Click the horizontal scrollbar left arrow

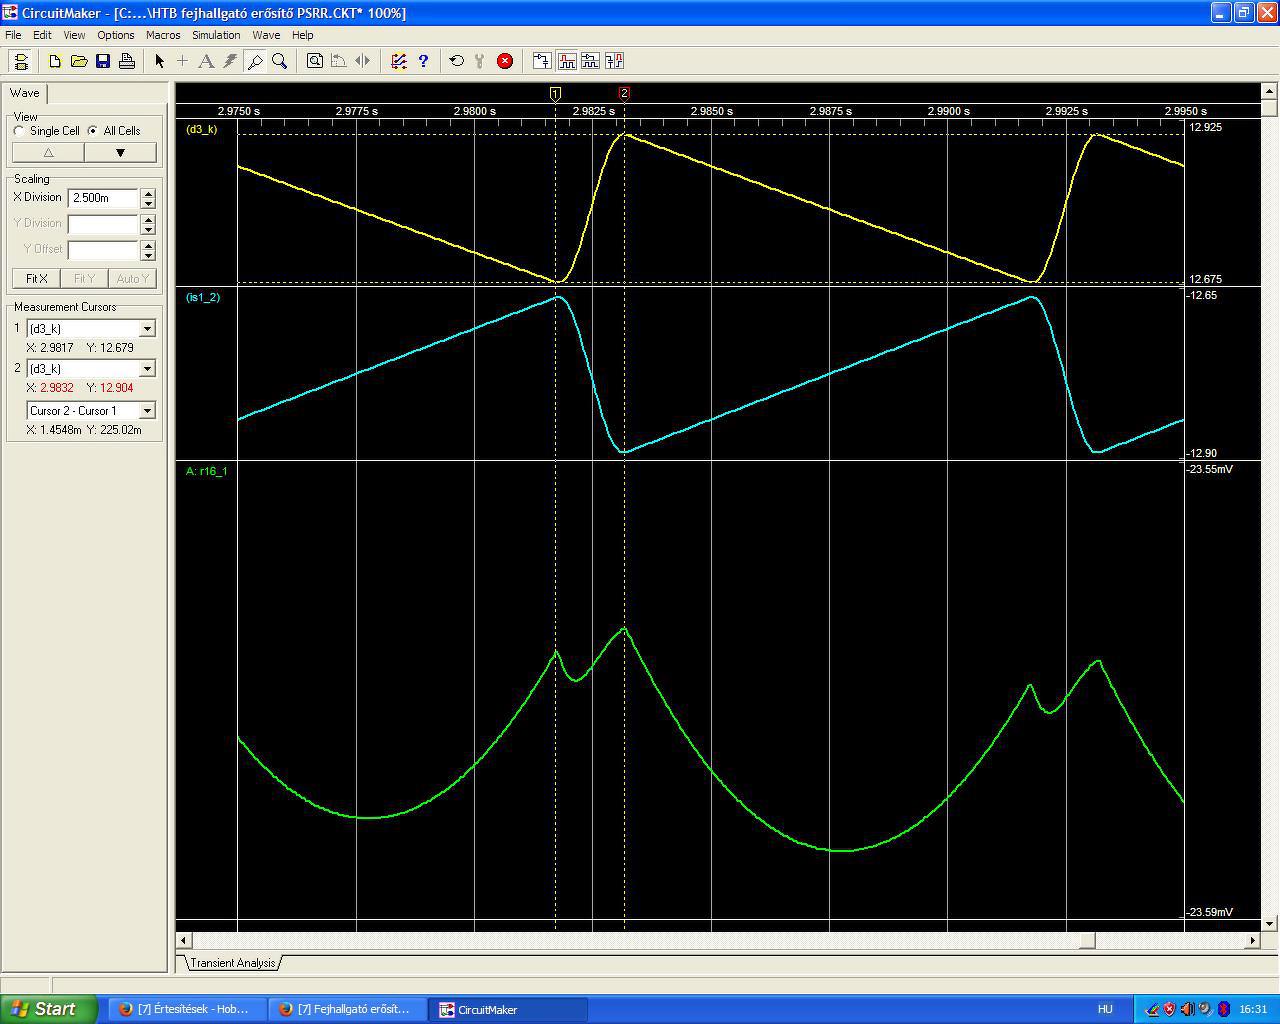point(184,941)
